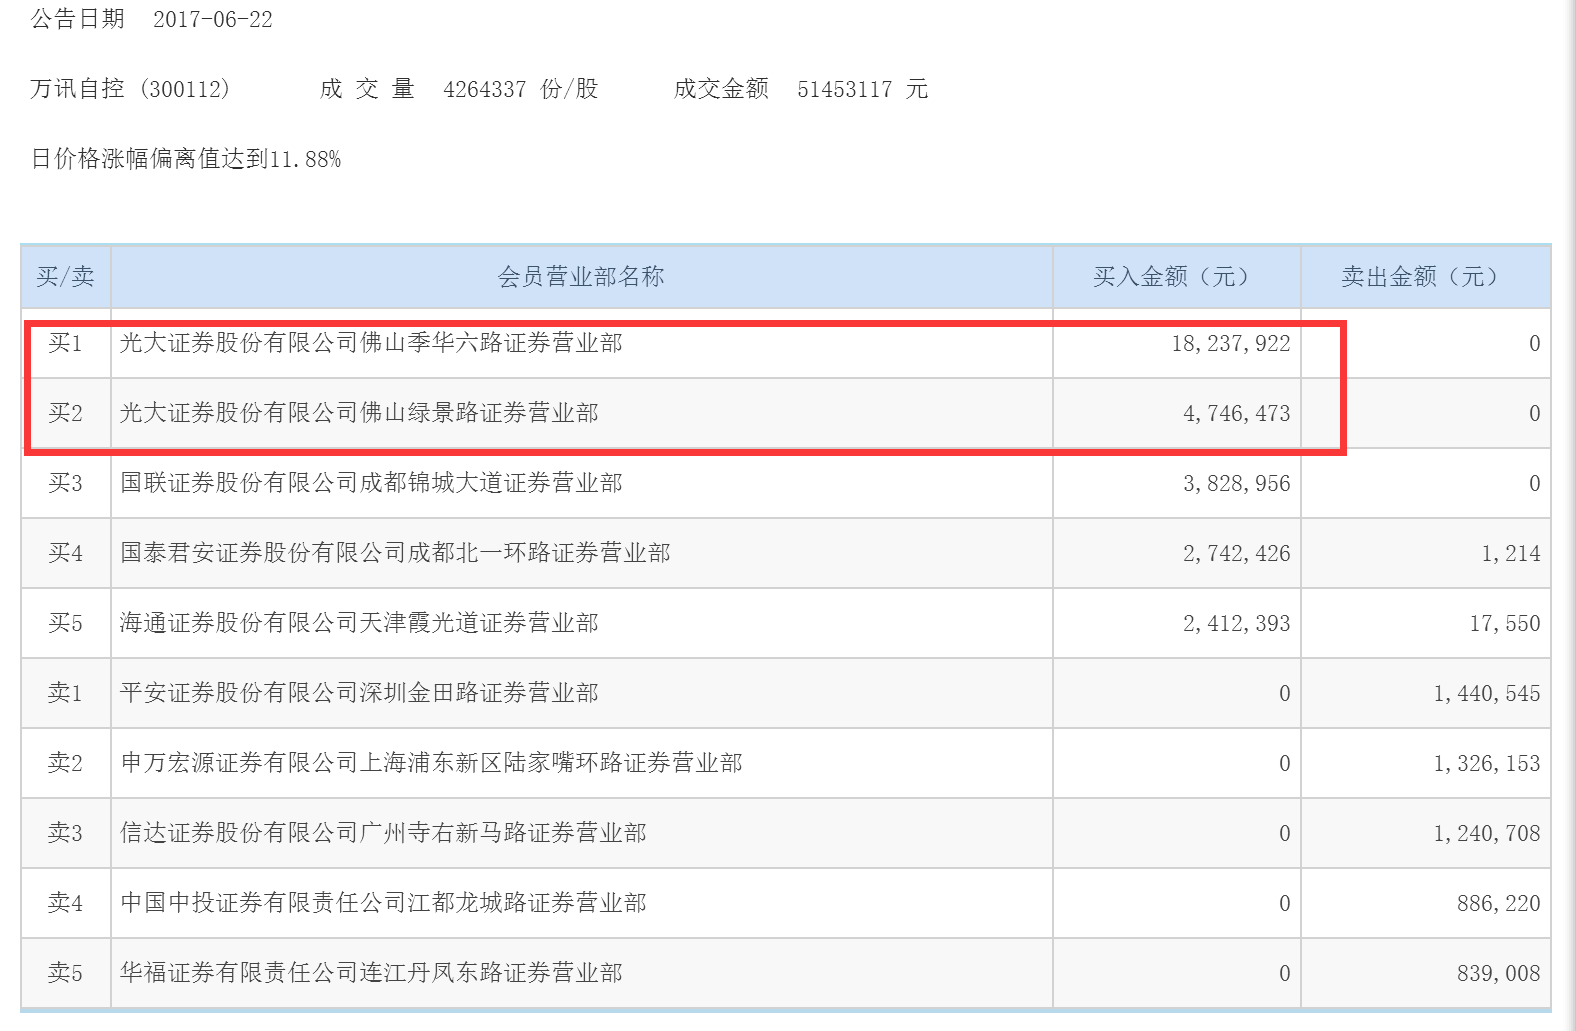Click the 买/卖 column header

(66, 277)
